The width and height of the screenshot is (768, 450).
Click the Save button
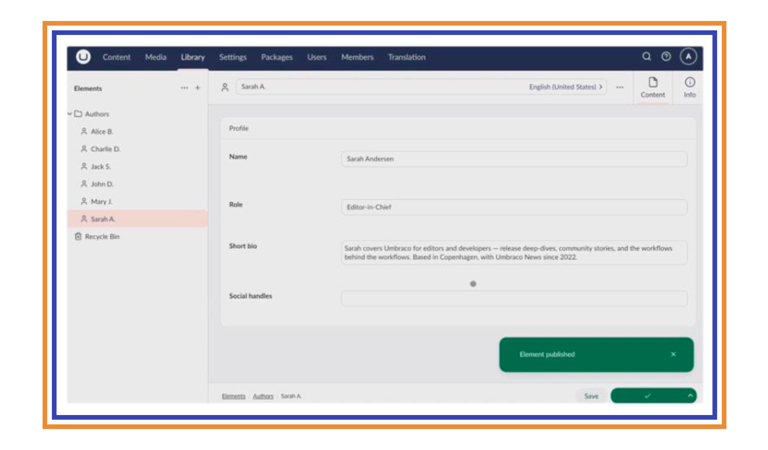coord(591,396)
